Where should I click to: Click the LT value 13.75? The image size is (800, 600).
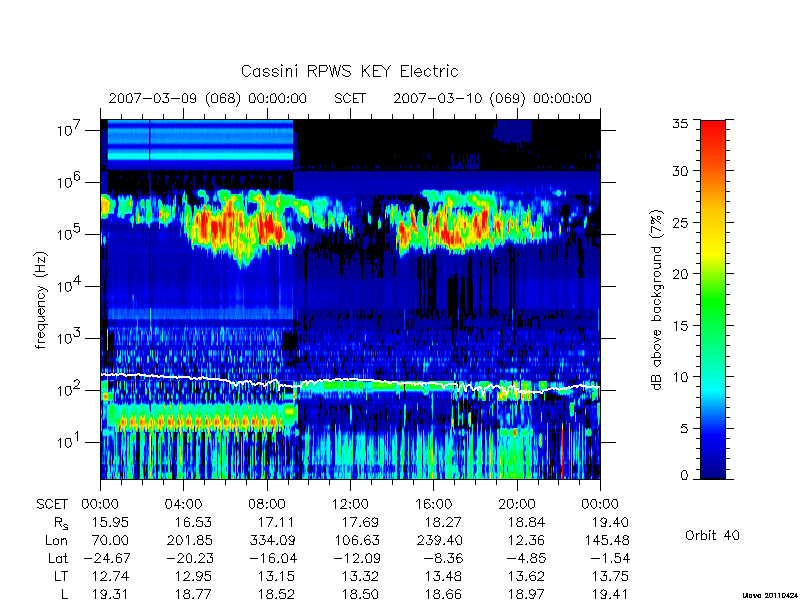tap(610, 576)
